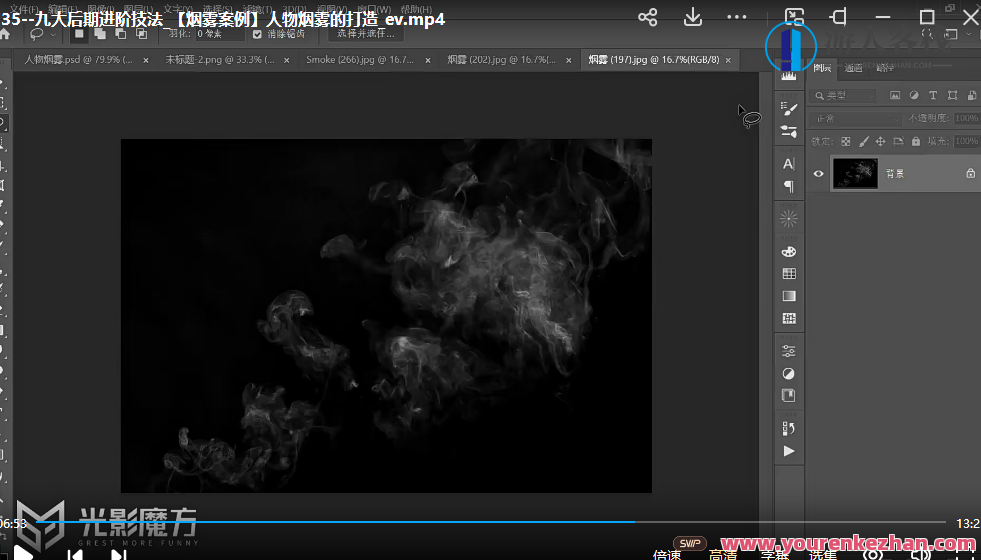Image resolution: width=981 pixels, height=560 pixels.
Task: Switch to 烟雾 (202).jpg document tab
Action: (x=502, y=60)
